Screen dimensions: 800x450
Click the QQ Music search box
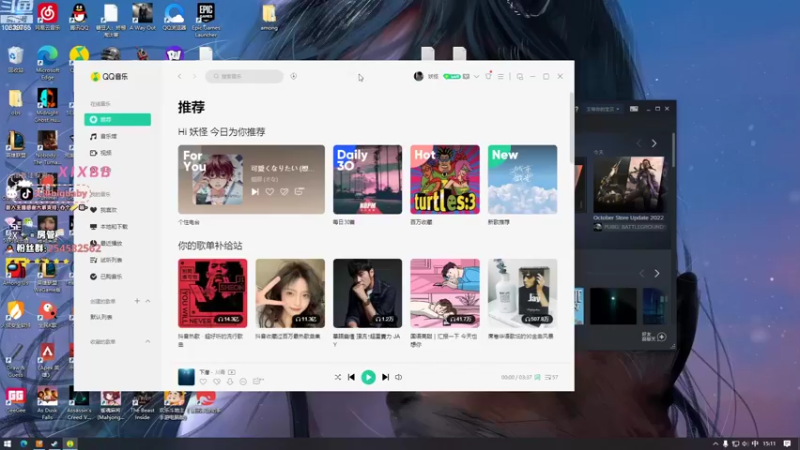click(244, 77)
